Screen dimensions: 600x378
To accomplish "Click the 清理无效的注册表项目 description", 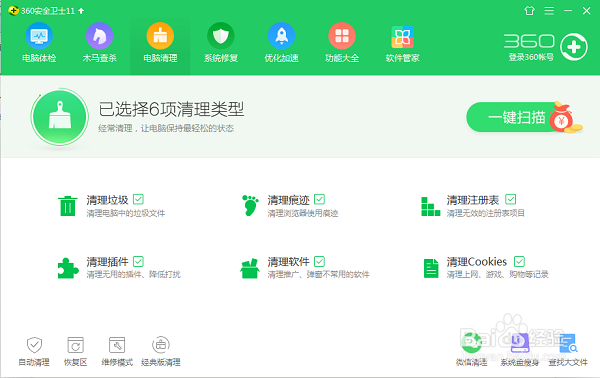I will [x=486, y=213].
